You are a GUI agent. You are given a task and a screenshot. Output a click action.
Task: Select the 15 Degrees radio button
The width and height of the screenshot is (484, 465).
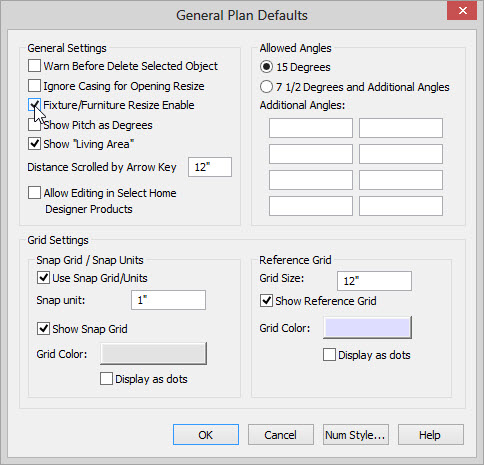click(266, 67)
